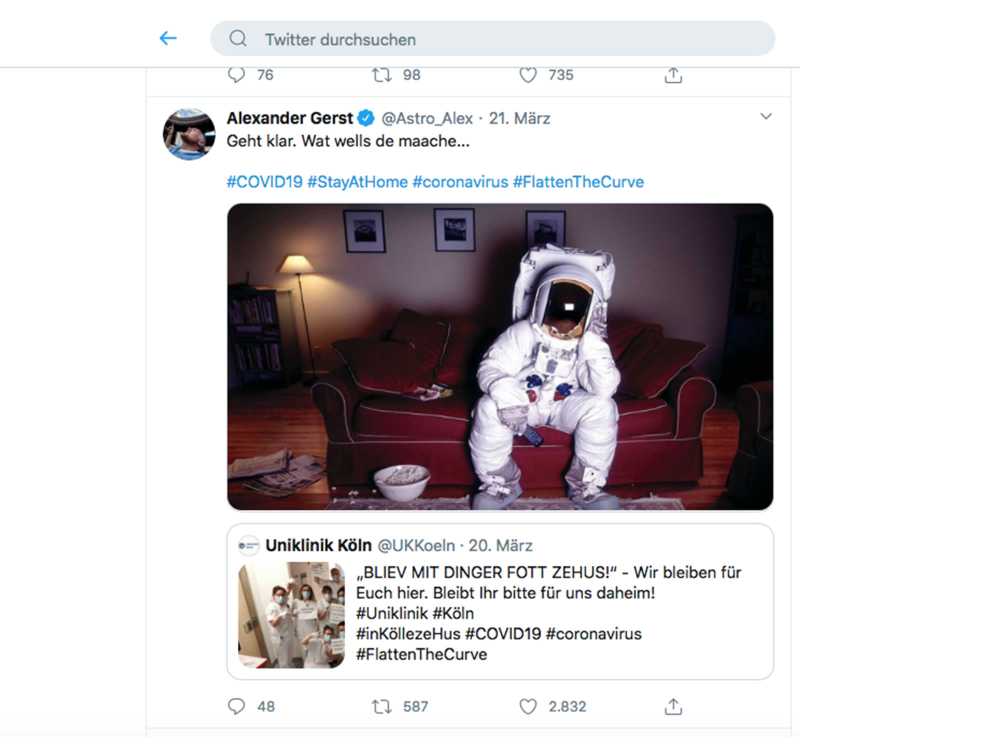Open the tweet options chevron menu
Viewport: 1000px width, 749px height.
tap(766, 117)
